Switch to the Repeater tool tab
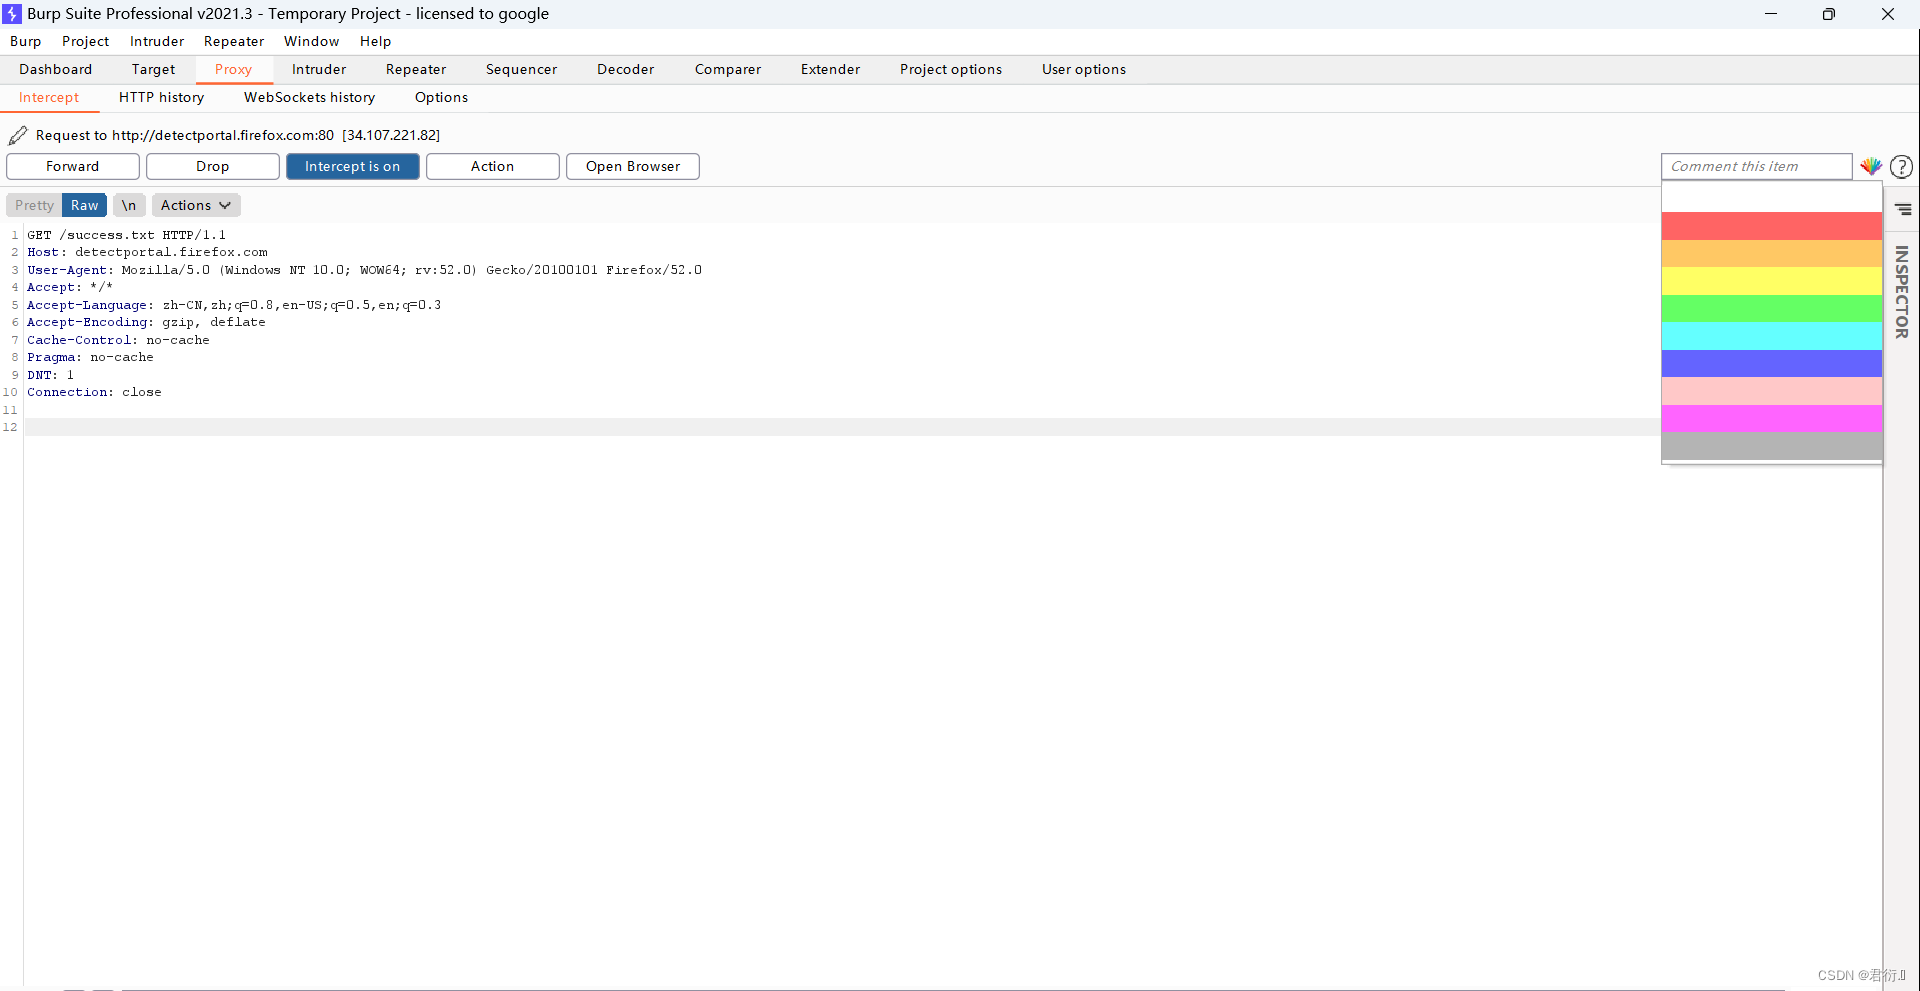 416,69
